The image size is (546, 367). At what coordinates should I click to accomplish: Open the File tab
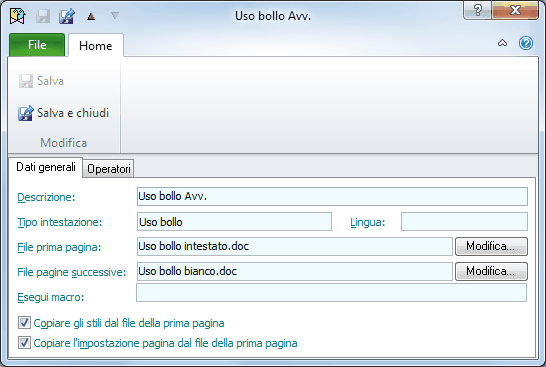(37, 45)
